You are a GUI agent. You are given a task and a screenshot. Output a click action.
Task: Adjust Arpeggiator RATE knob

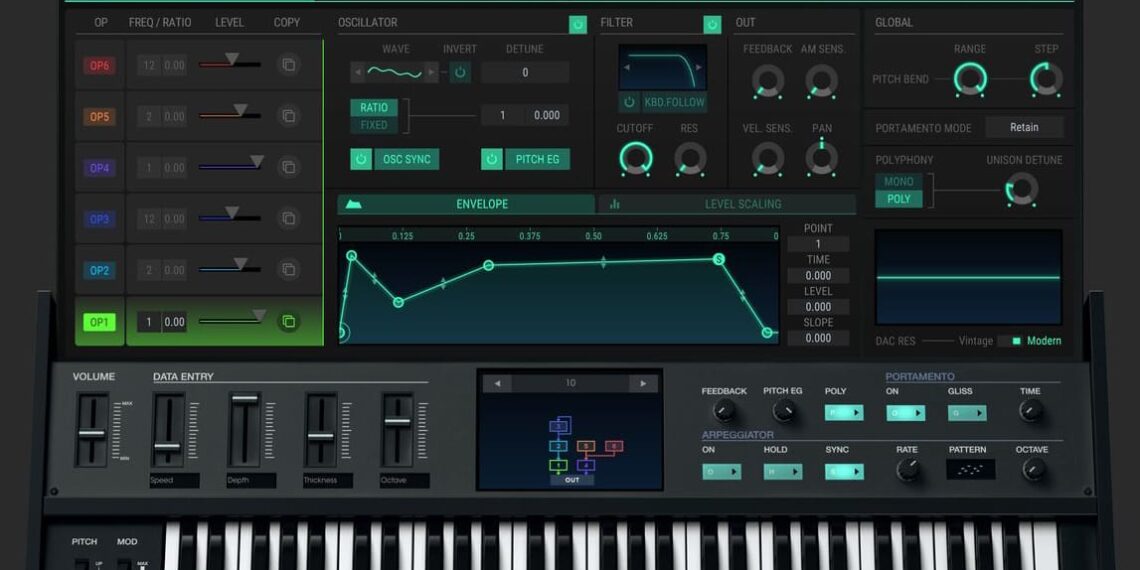pyautogui.click(x=907, y=470)
